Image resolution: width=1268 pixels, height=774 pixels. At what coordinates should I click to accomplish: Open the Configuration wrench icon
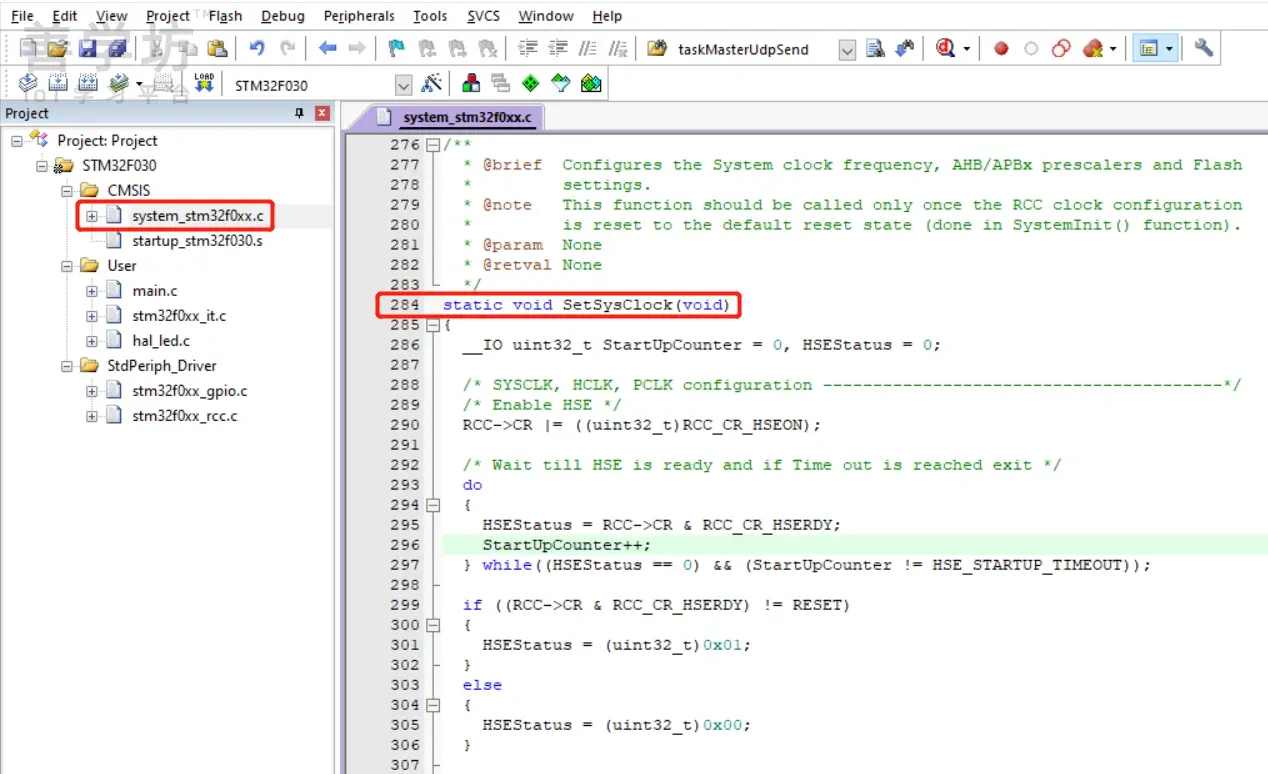pyautogui.click(x=1203, y=48)
